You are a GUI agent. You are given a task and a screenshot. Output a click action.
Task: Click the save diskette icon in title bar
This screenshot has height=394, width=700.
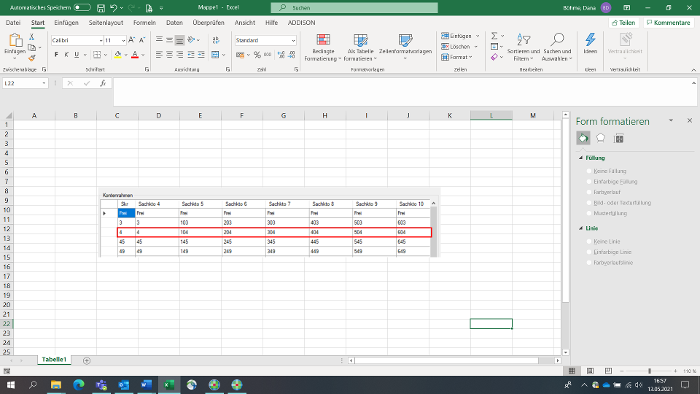(x=101, y=8)
